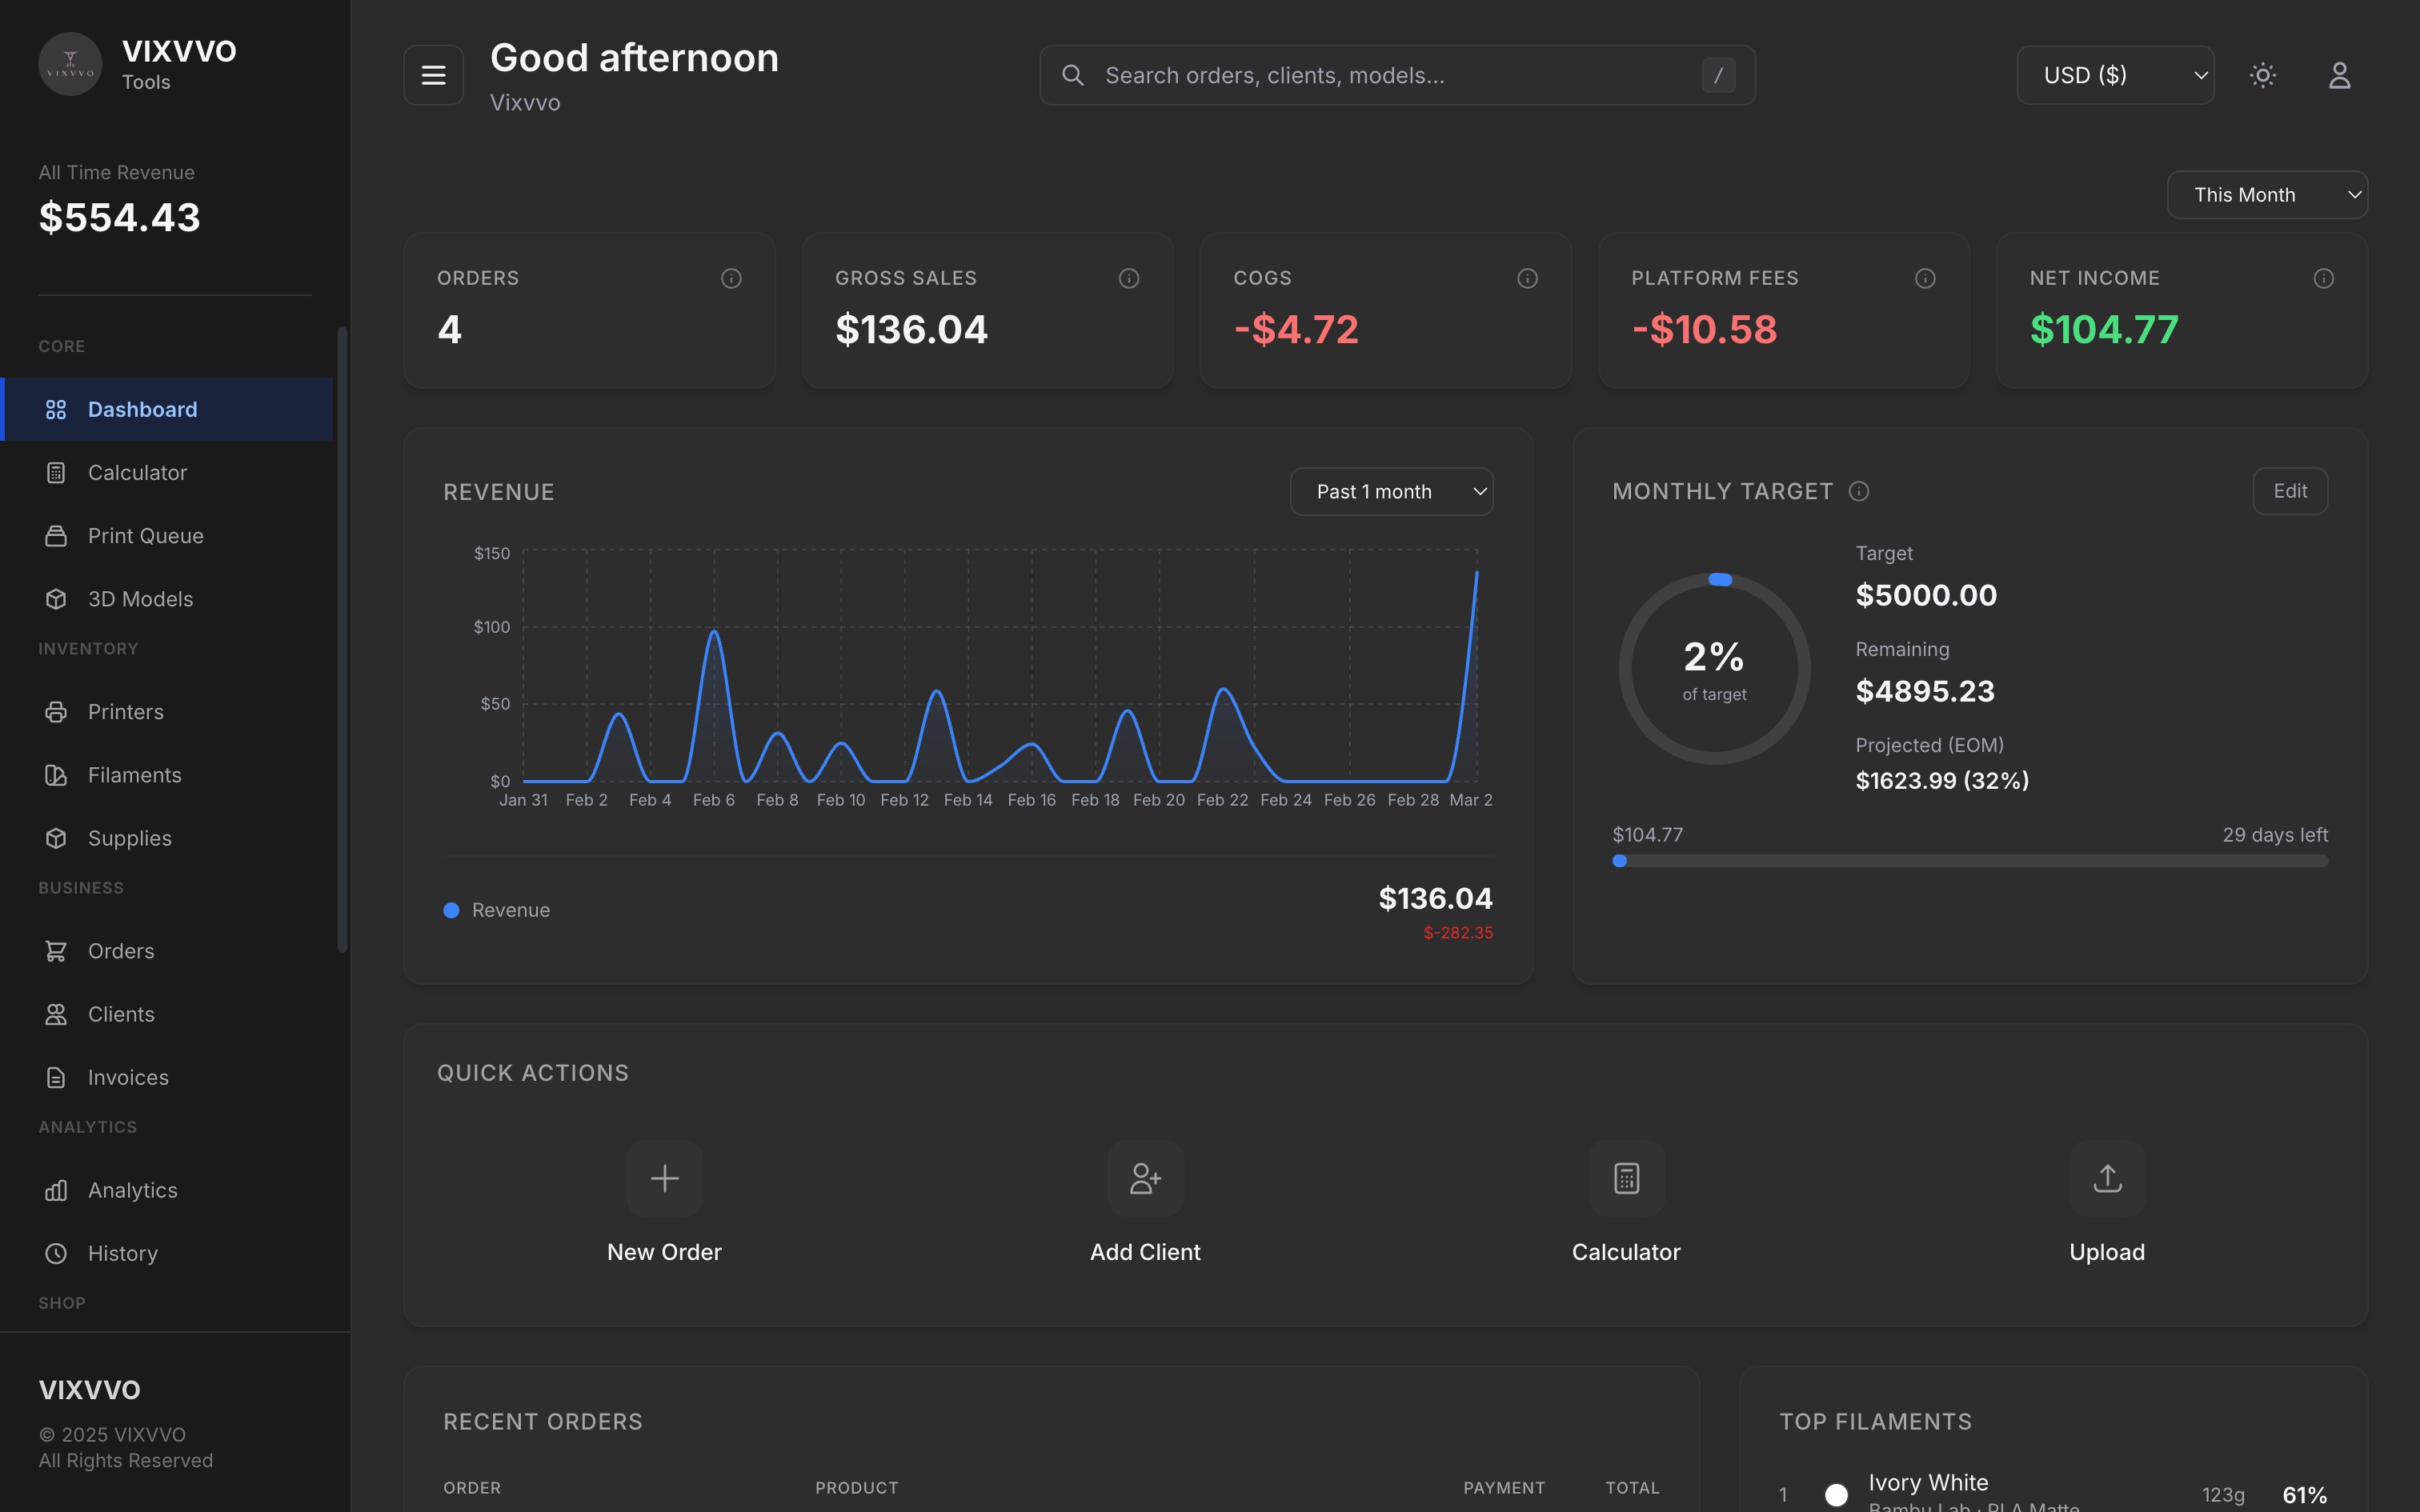Click the search orders input field
2420x1512 pixels.
click(x=1396, y=75)
